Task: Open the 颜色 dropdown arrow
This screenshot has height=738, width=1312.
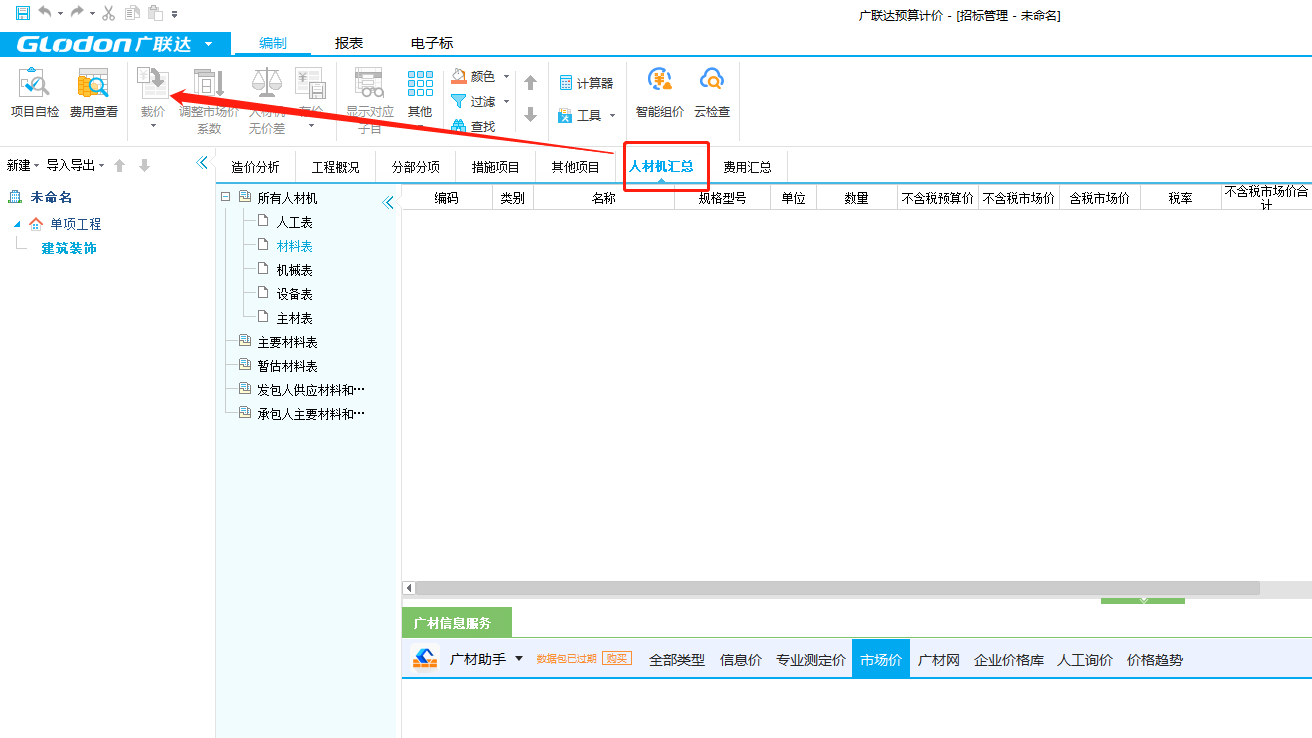Action: [x=506, y=77]
